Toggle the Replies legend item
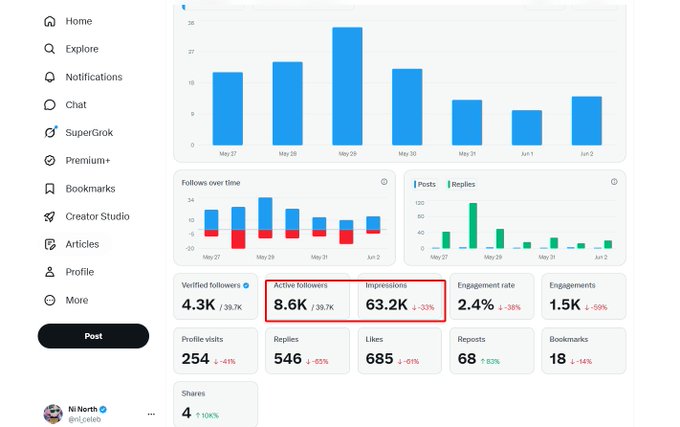 (462, 184)
